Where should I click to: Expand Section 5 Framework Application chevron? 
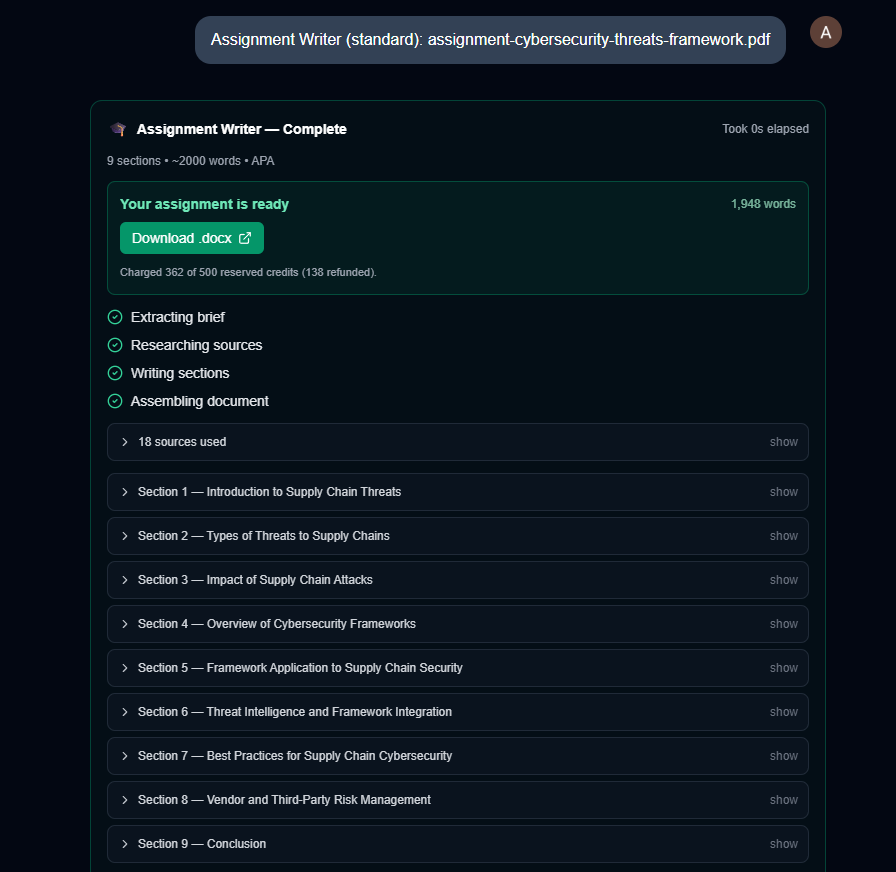pyautogui.click(x=125, y=668)
